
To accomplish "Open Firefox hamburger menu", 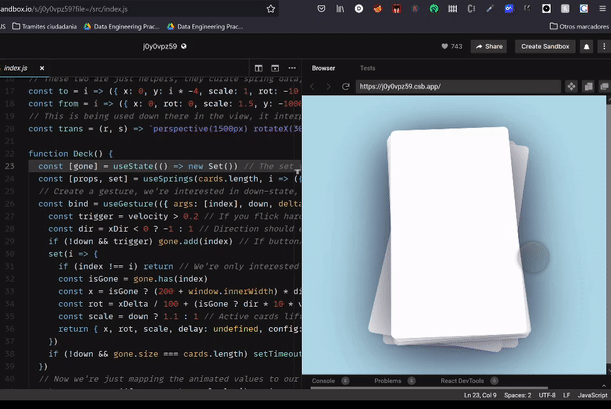I will pyautogui.click(x=602, y=9).
